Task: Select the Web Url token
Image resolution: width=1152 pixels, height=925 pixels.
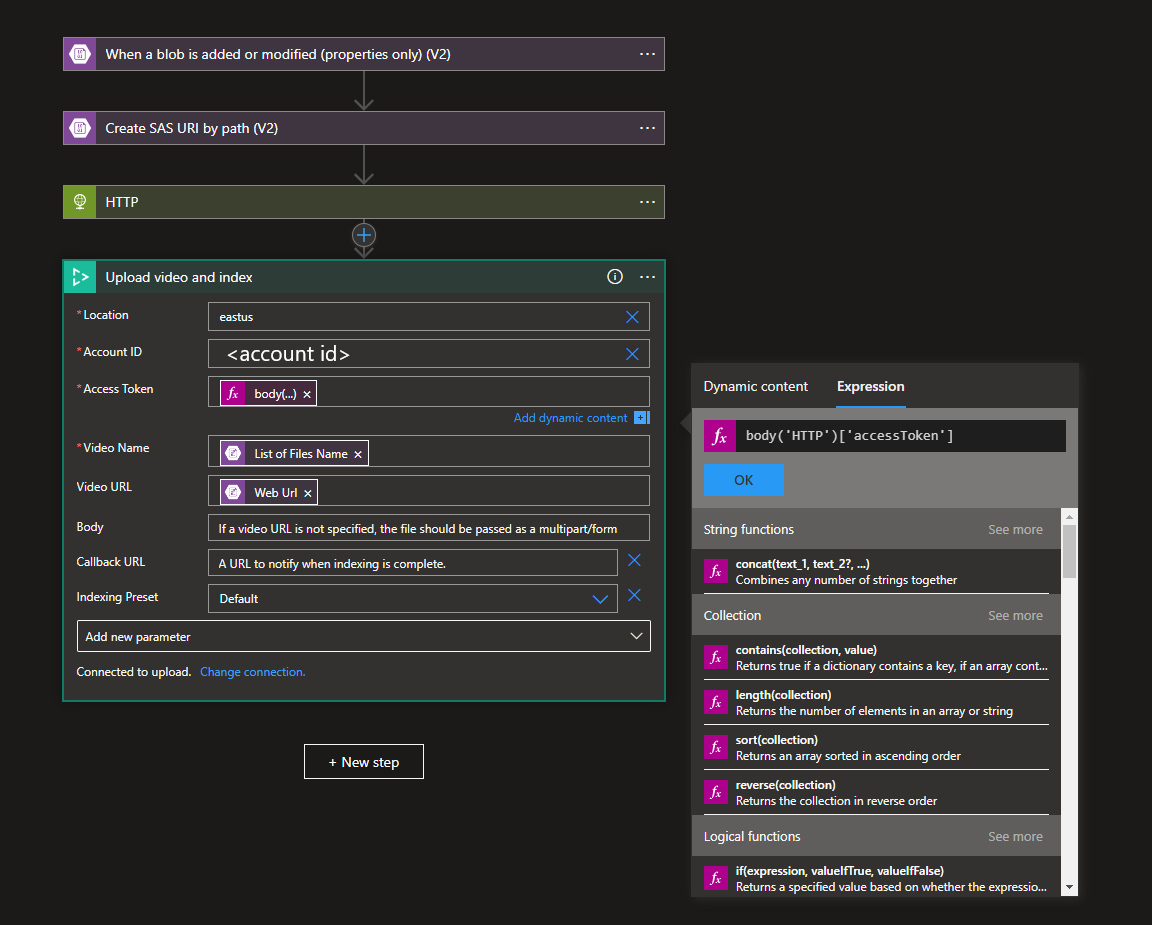Action: pyautogui.click(x=268, y=492)
